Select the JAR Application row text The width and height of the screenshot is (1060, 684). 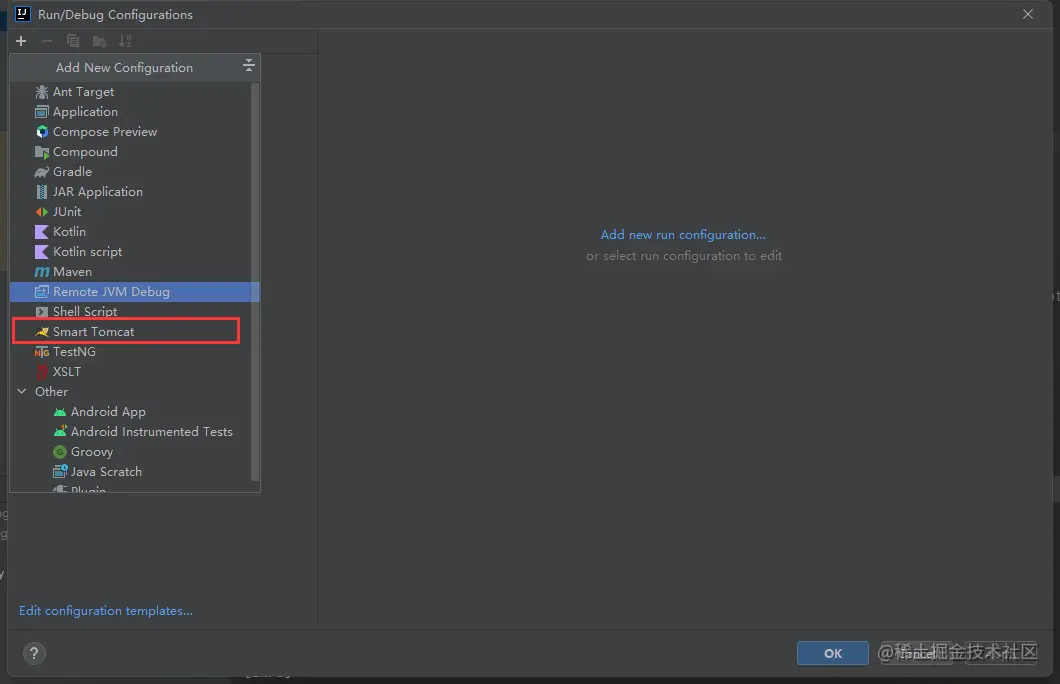[98, 192]
